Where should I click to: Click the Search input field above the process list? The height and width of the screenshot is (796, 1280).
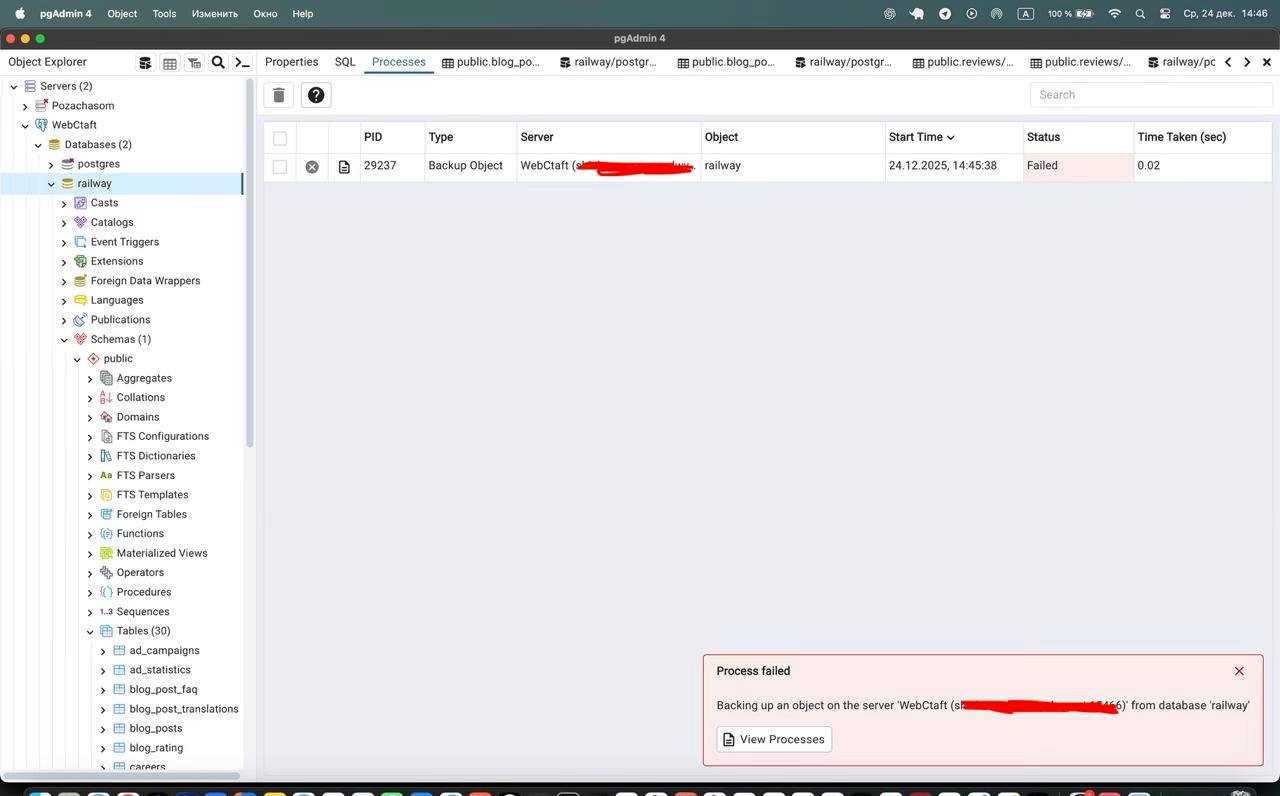pos(1150,94)
